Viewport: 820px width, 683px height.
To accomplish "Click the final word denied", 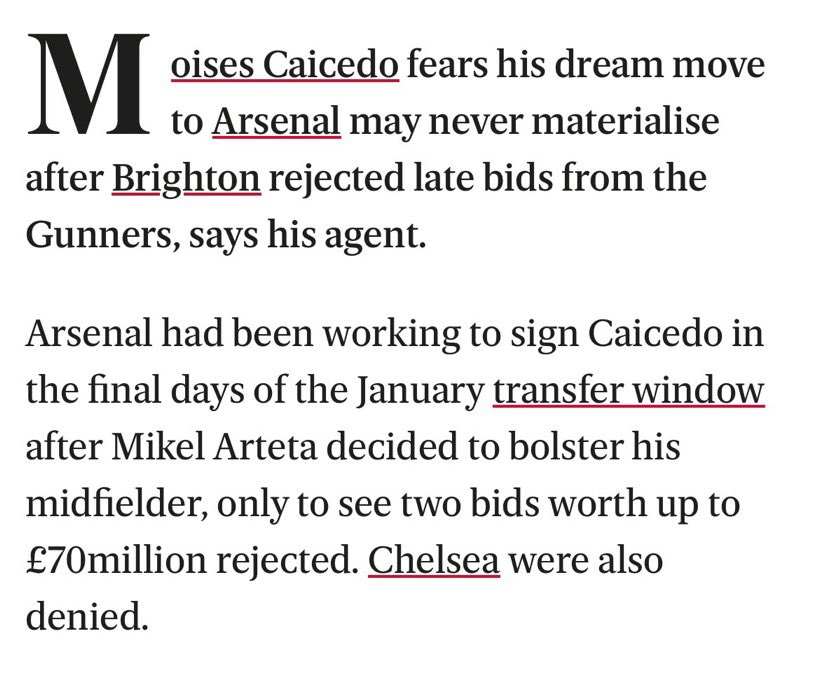I will click(84, 616).
